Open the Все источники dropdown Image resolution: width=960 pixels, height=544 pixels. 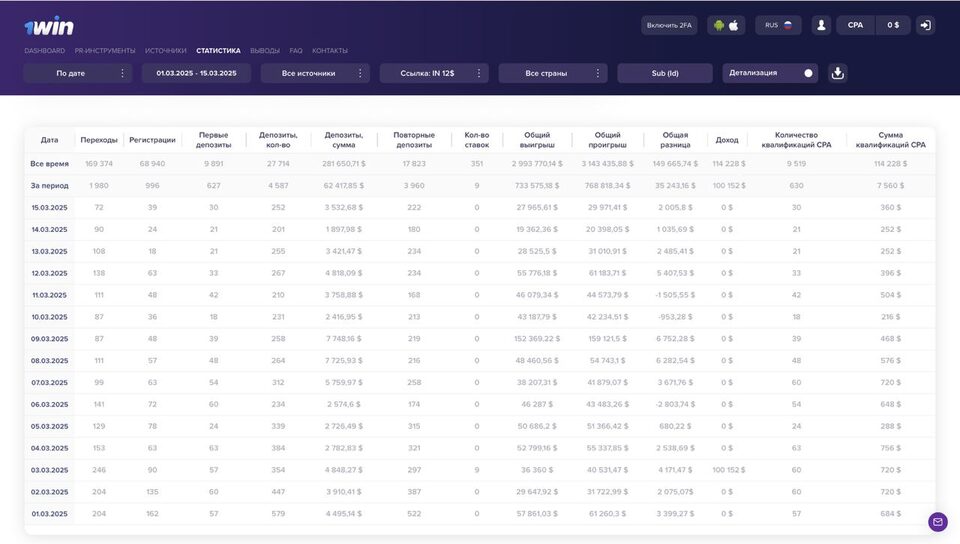pos(315,73)
